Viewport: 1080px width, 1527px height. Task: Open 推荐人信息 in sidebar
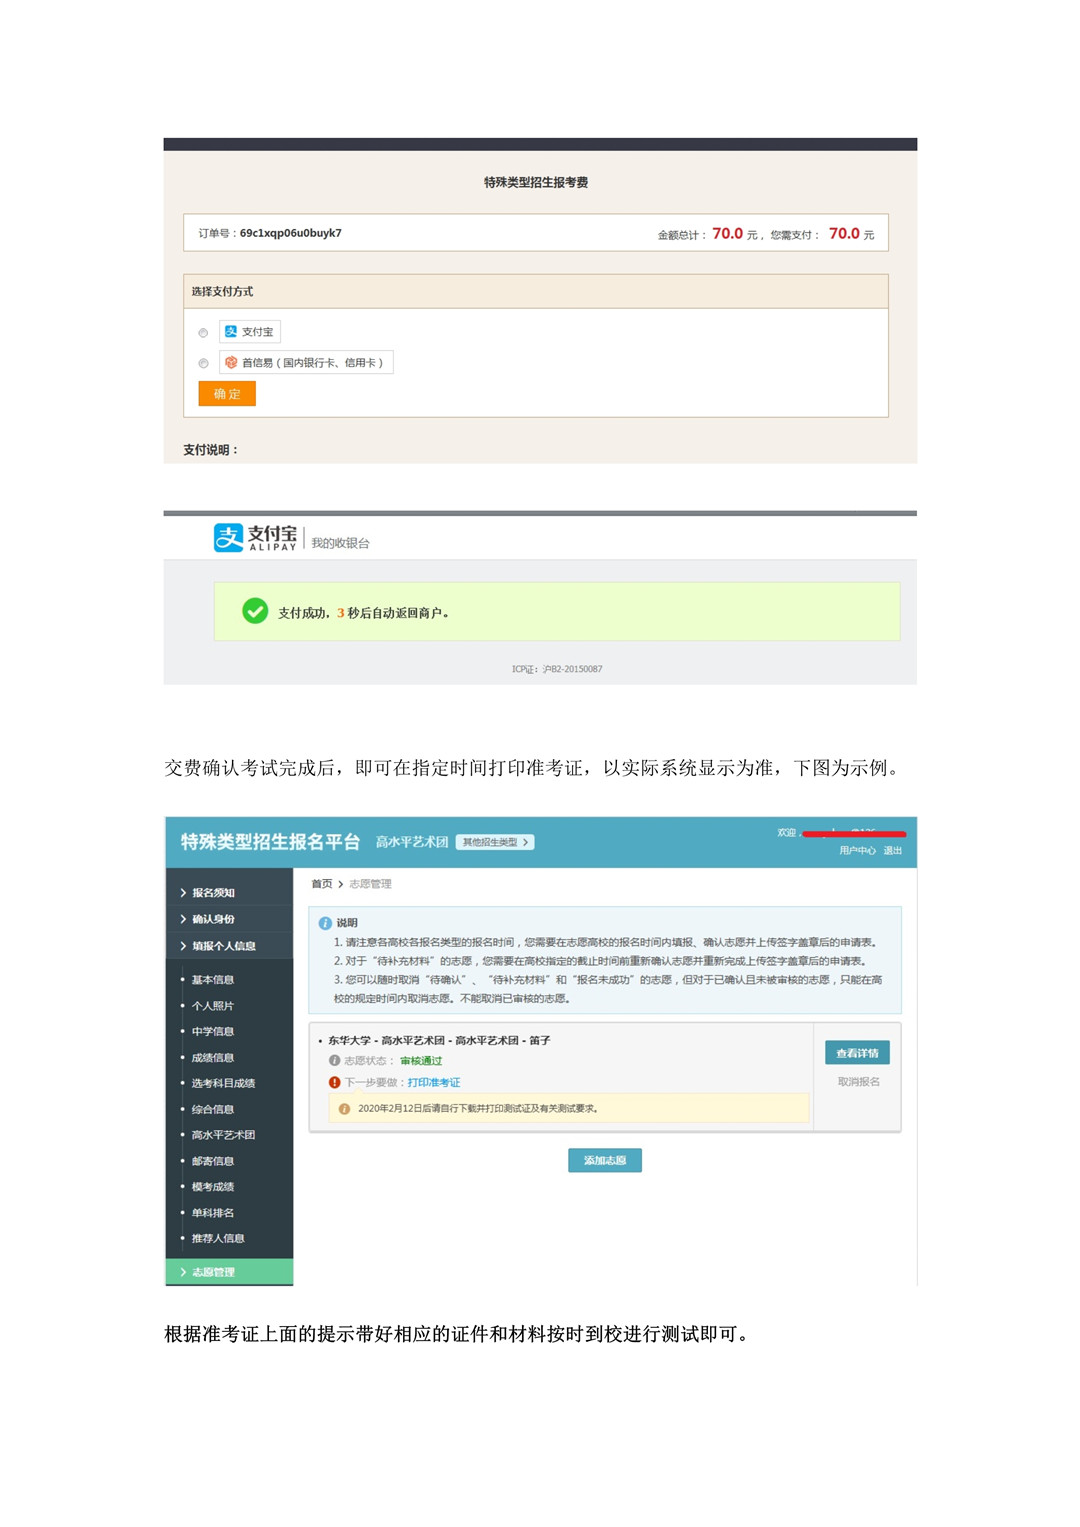218,1238
